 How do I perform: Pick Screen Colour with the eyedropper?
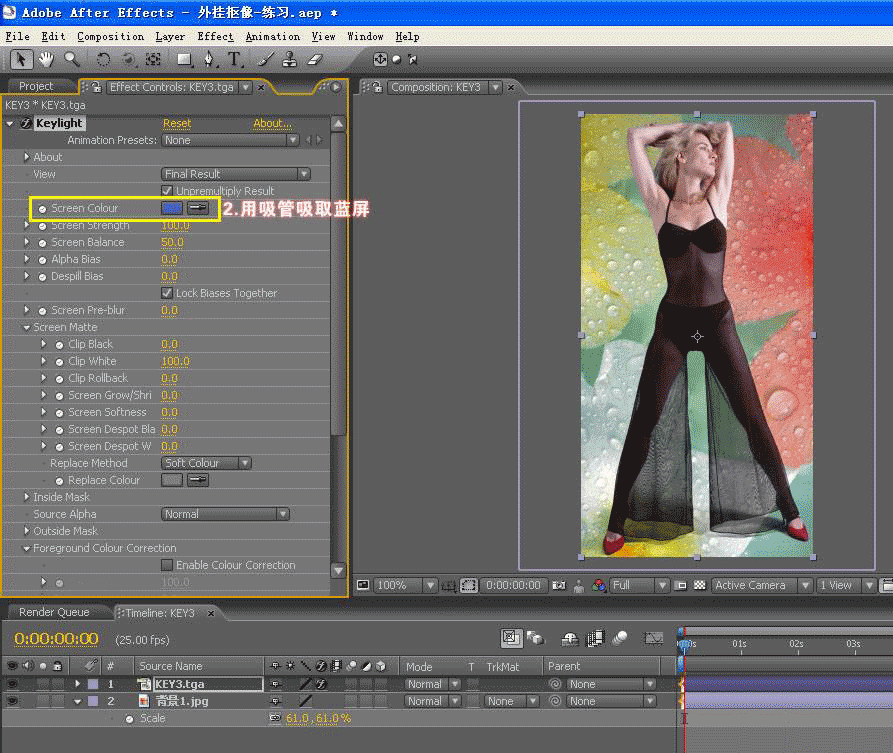[x=198, y=208]
